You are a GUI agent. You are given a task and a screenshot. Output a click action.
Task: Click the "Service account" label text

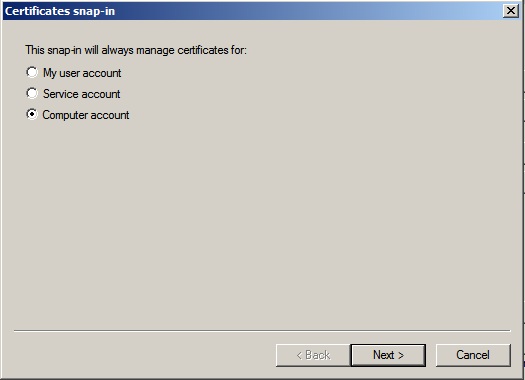point(81,94)
